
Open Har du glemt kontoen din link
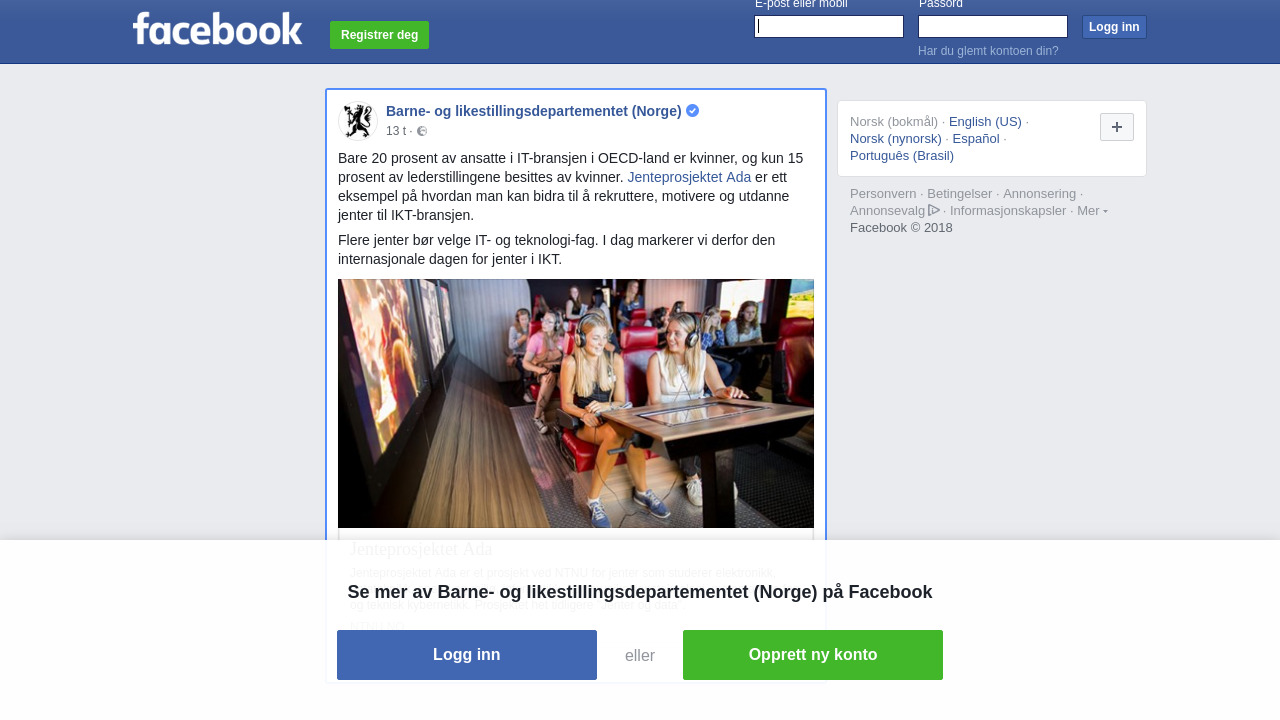[x=988, y=51]
